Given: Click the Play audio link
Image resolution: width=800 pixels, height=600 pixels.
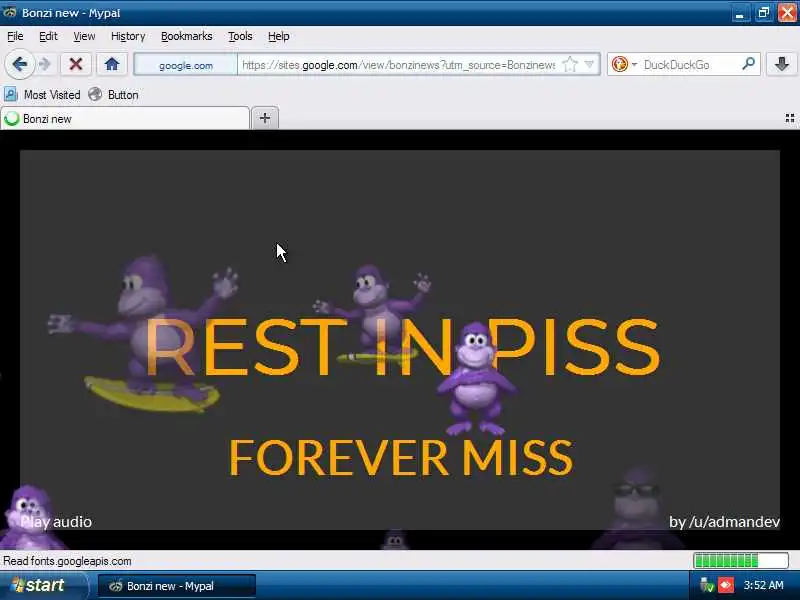Looking at the screenshot, I should pos(56,522).
